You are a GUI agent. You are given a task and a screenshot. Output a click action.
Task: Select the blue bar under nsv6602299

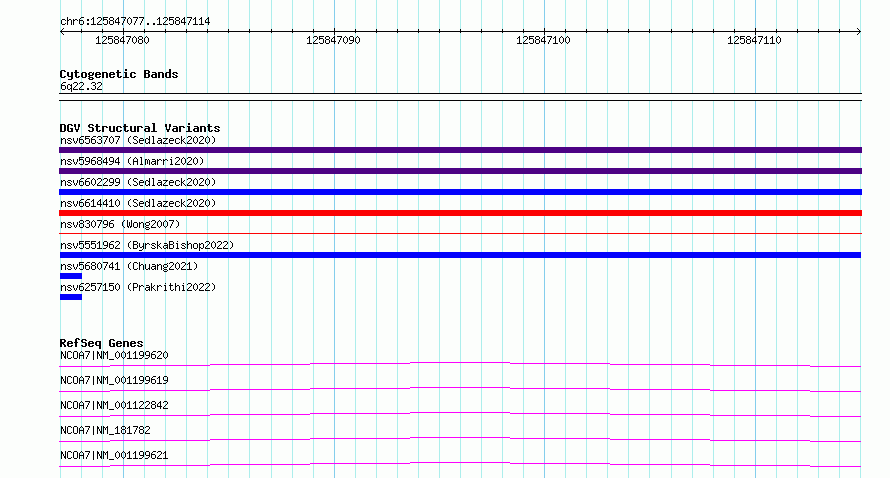(460, 192)
